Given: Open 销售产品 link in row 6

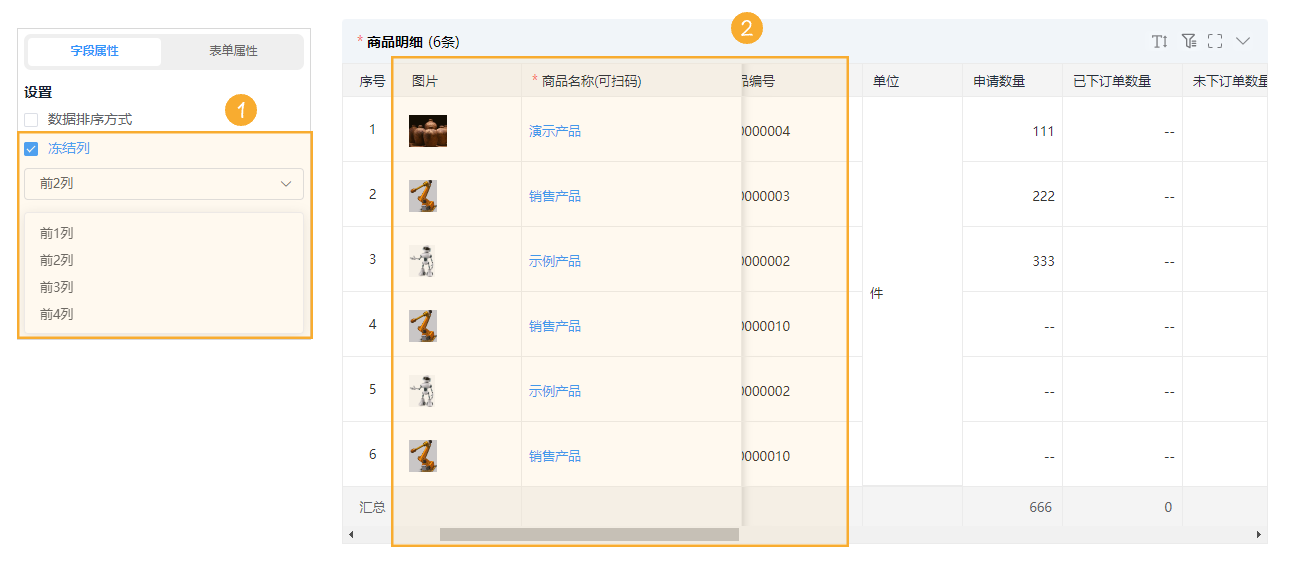Looking at the screenshot, I should click(555, 456).
